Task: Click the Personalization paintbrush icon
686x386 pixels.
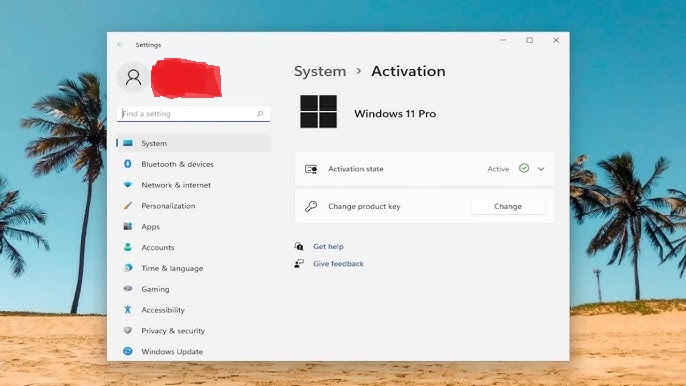Action: (x=128, y=205)
